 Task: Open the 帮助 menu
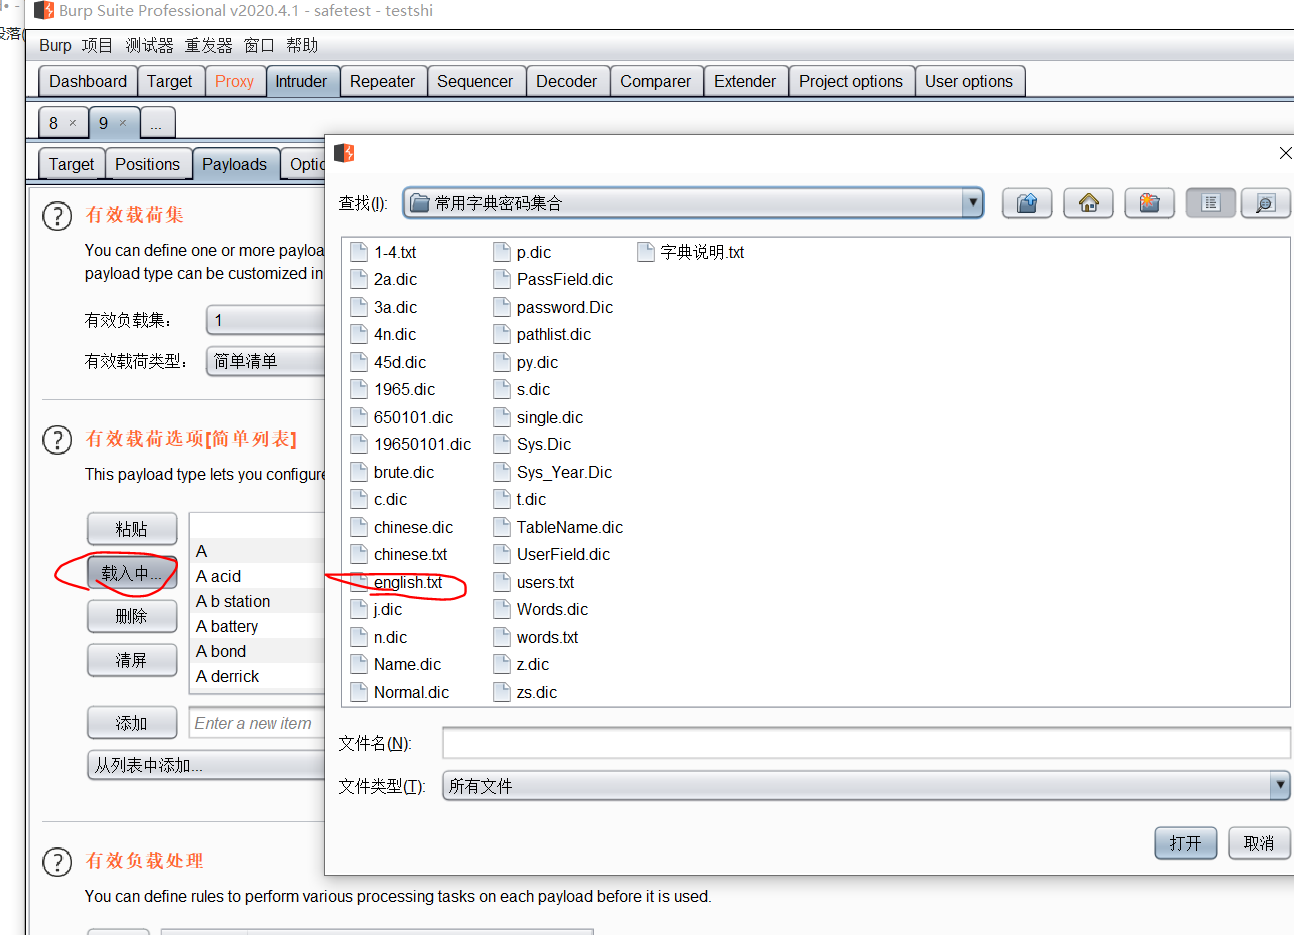point(301,45)
